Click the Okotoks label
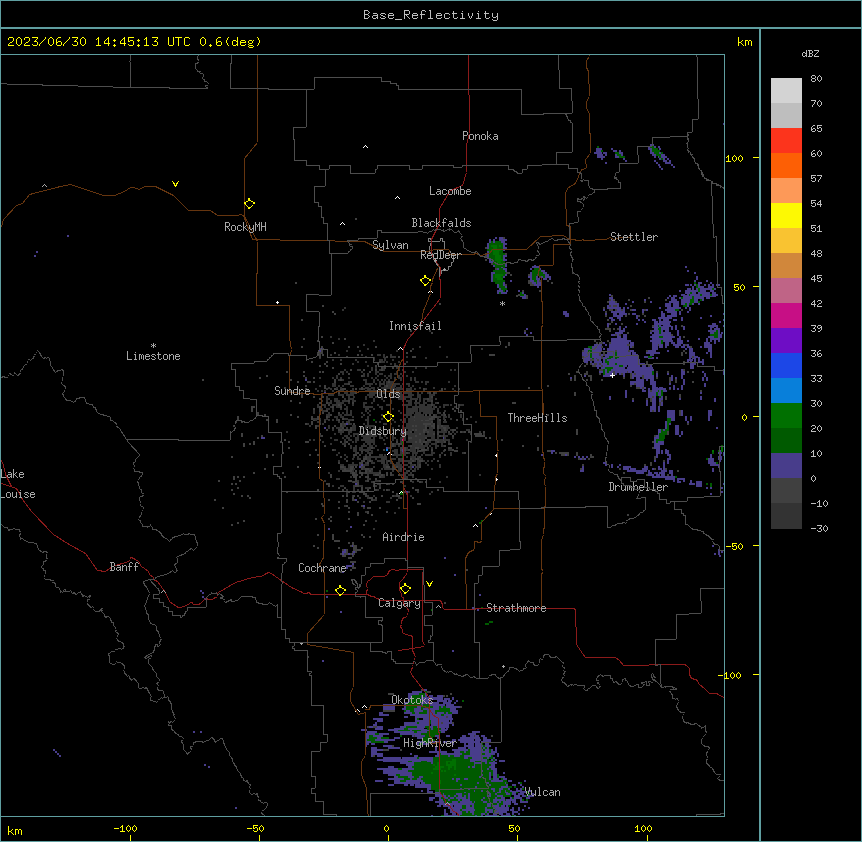 (412, 700)
